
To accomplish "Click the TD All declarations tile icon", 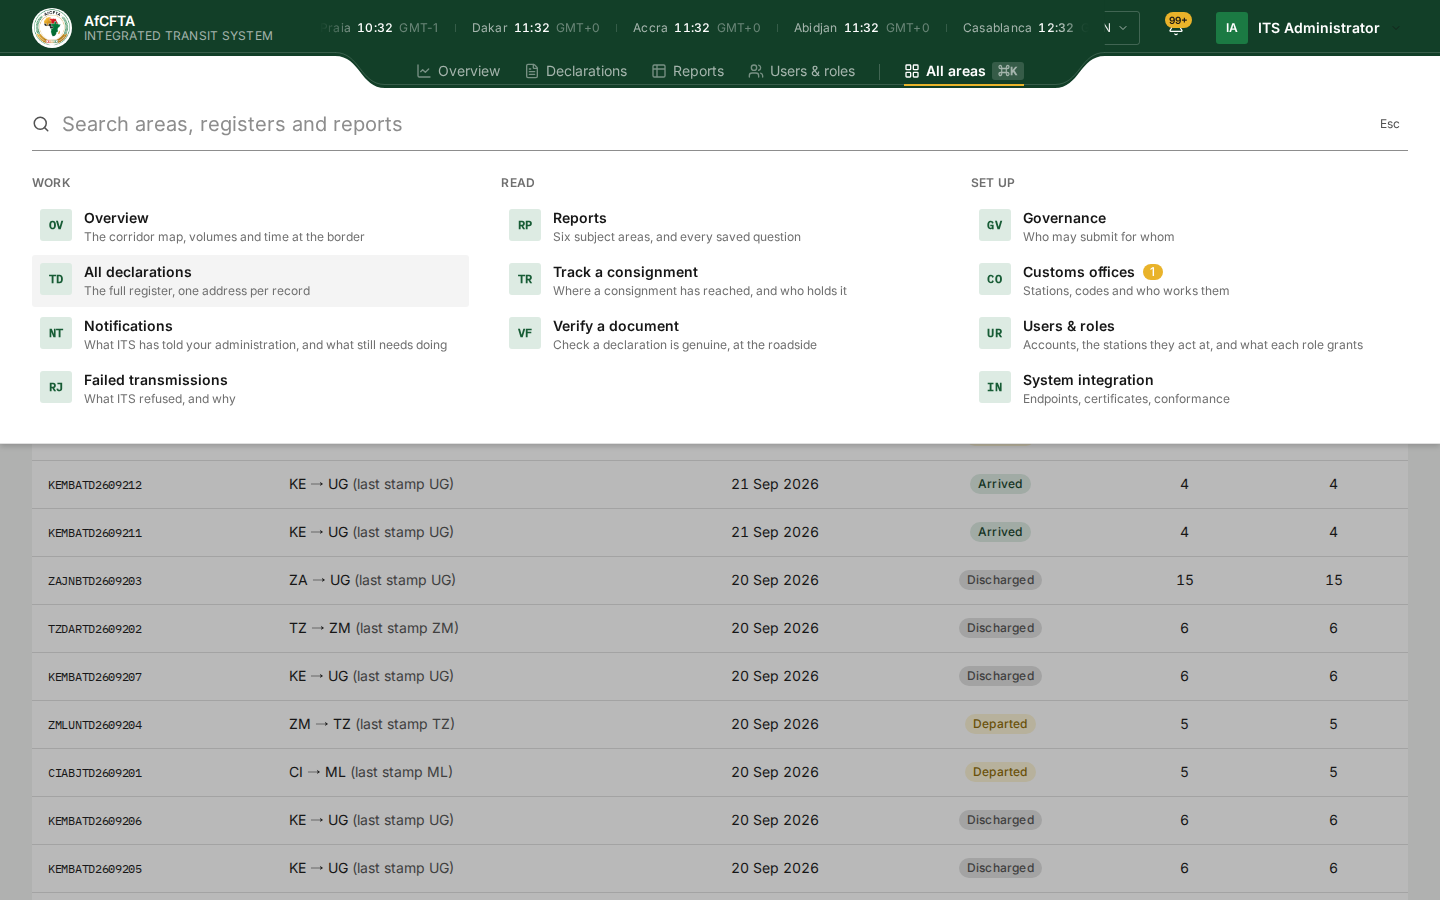I will [56, 279].
